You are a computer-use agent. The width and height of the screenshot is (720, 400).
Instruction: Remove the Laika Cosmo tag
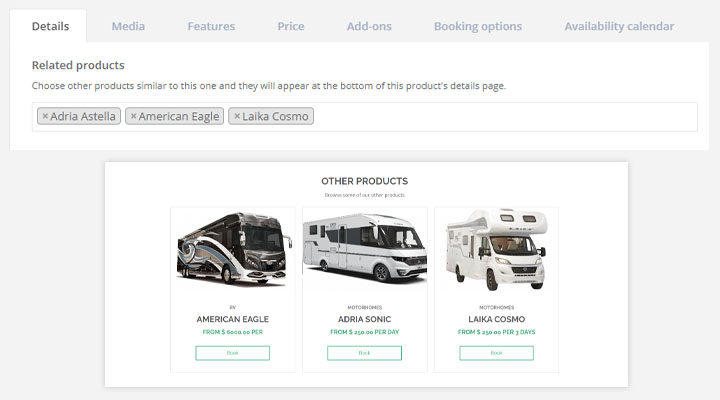[237, 116]
